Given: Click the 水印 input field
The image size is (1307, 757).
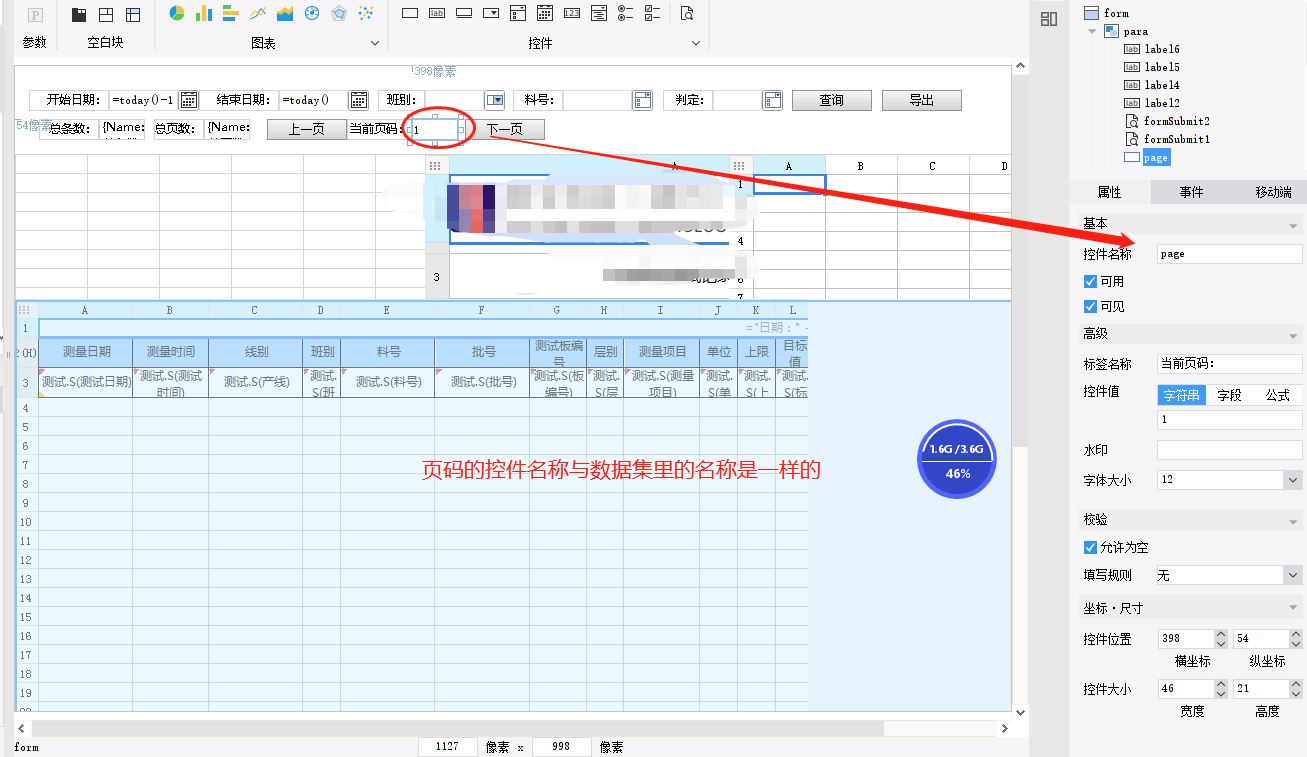Looking at the screenshot, I should [1229, 450].
